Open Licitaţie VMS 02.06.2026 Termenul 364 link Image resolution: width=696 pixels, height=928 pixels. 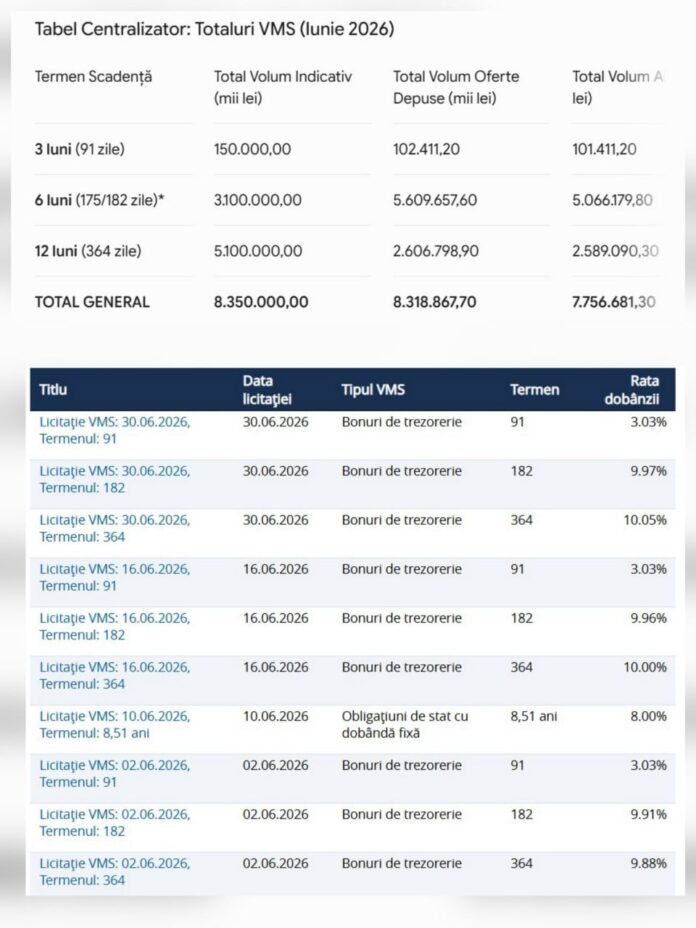[x=115, y=872]
